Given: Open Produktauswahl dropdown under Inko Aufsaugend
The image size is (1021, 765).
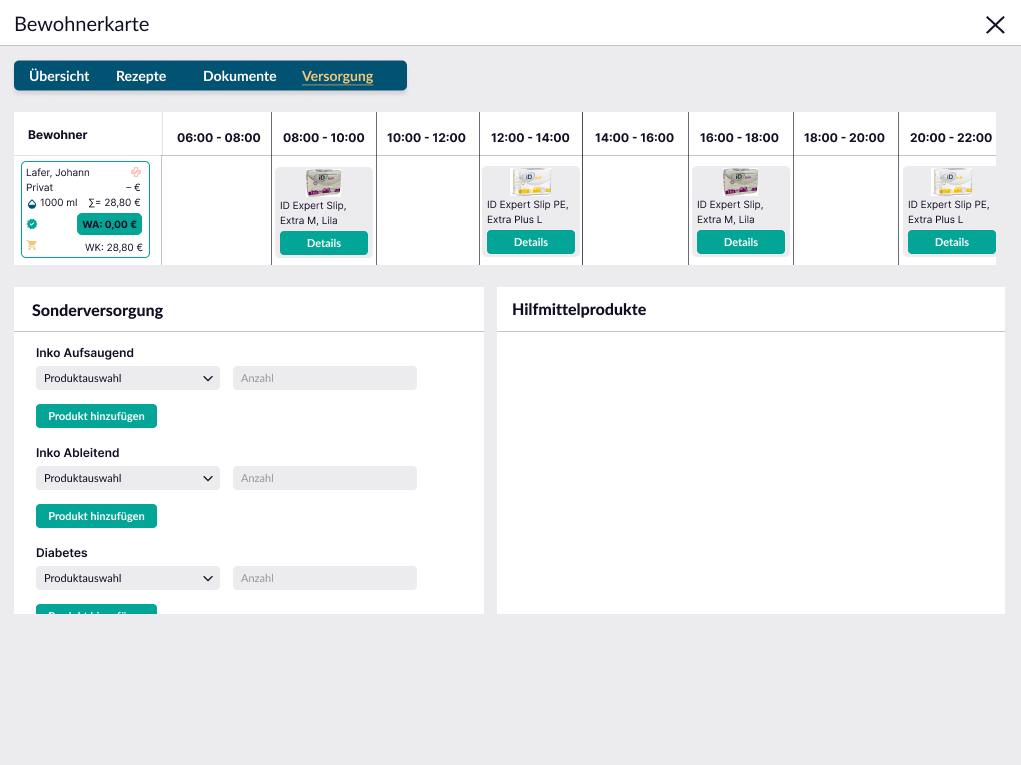Looking at the screenshot, I should tap(128, 378).
